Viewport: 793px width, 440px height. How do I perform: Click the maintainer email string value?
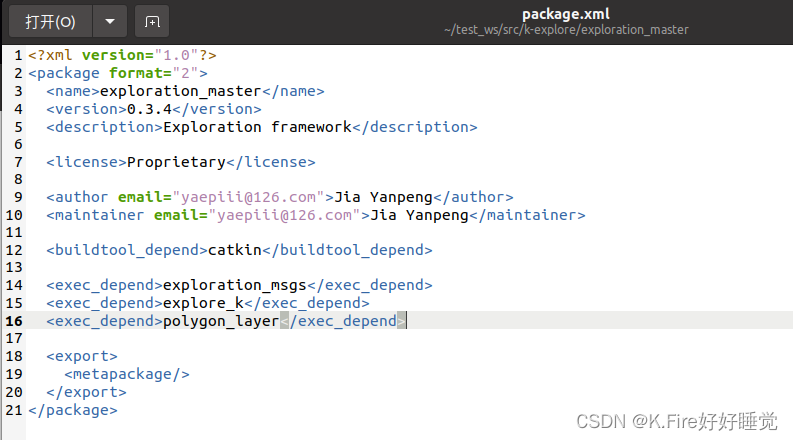tap(284, 215)
